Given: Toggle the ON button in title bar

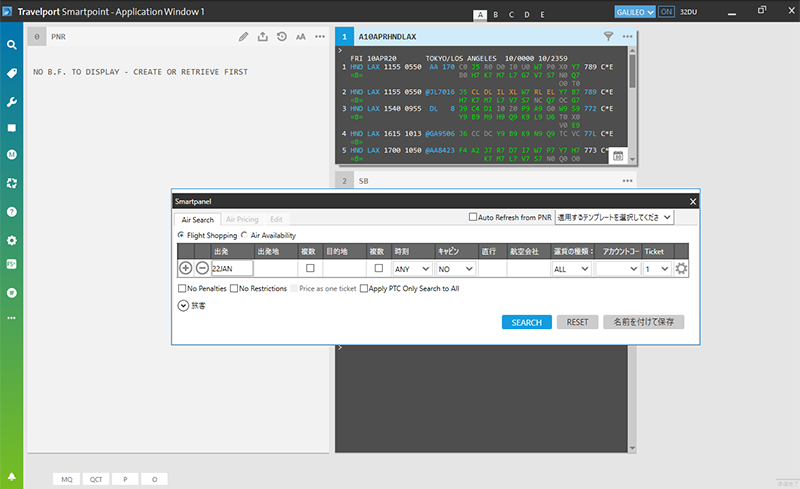Looking at the screenshot, I should [x=666, y=12].
